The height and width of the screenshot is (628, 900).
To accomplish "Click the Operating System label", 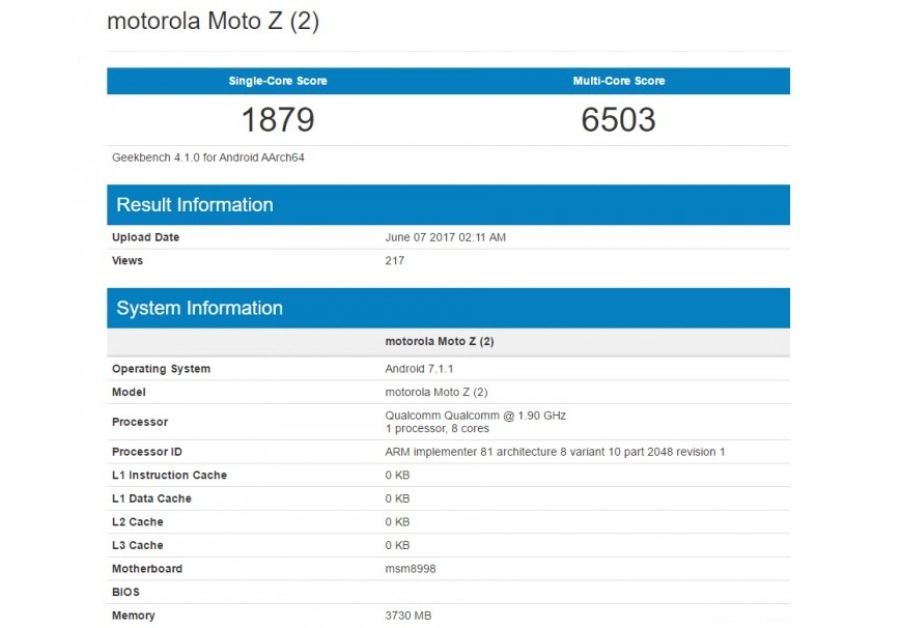I will point(161,369).
